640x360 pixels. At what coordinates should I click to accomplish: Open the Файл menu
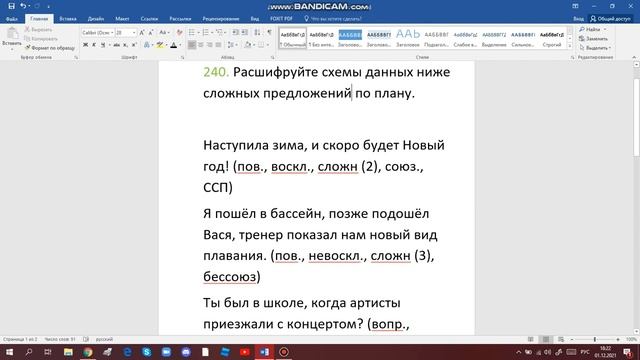(12, 19)
